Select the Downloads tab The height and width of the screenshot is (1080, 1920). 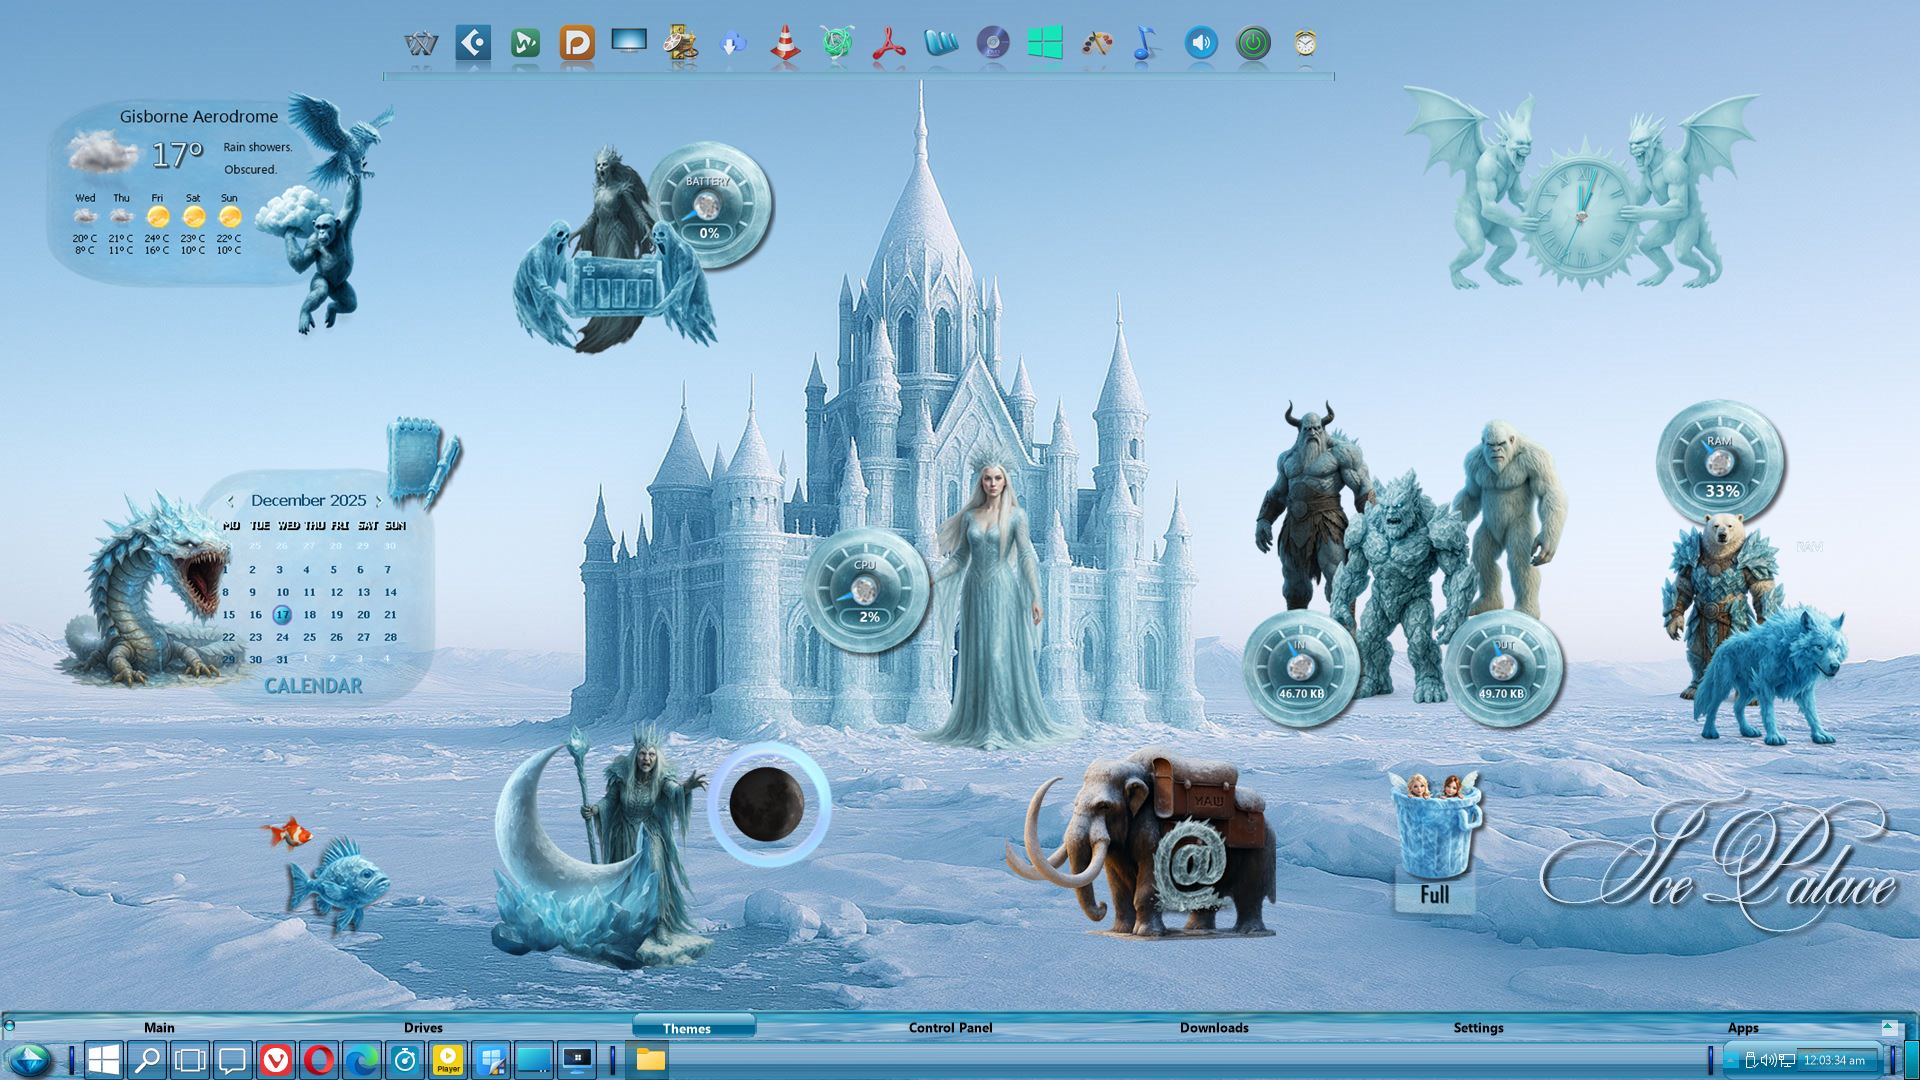pos(1213,1028)
